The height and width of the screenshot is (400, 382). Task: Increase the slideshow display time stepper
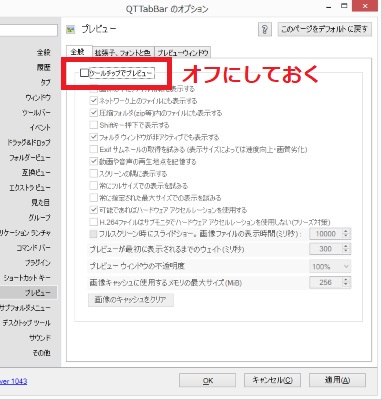346,231
